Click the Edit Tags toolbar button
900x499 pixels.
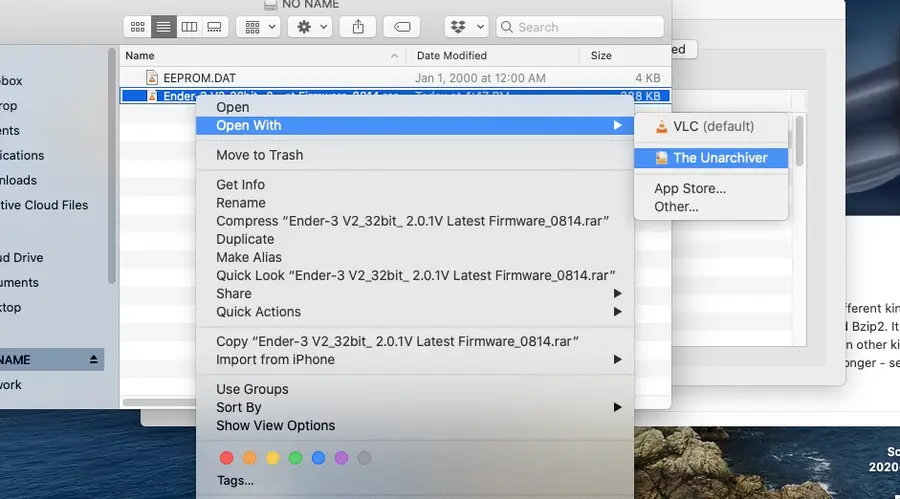coord(402,27)
